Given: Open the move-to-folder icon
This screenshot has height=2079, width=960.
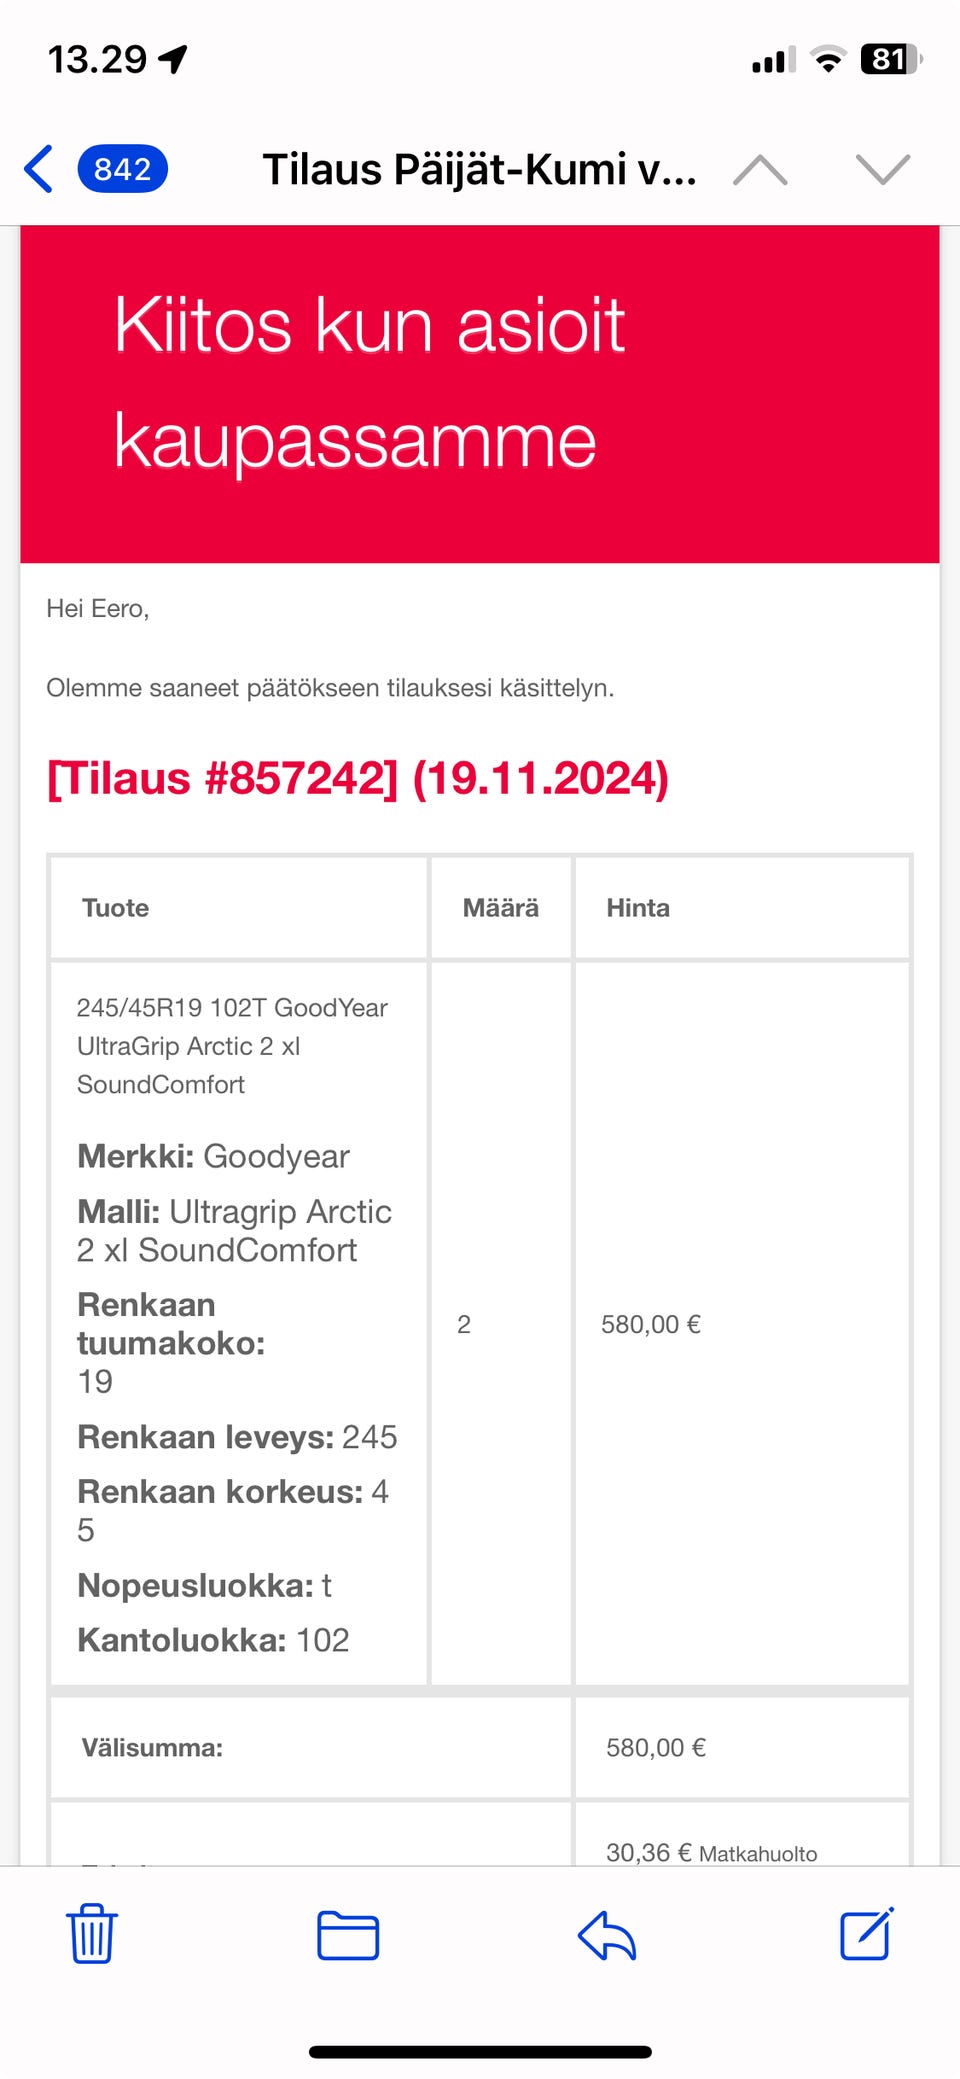Looking at the screenshot, I should [348, 1934].
